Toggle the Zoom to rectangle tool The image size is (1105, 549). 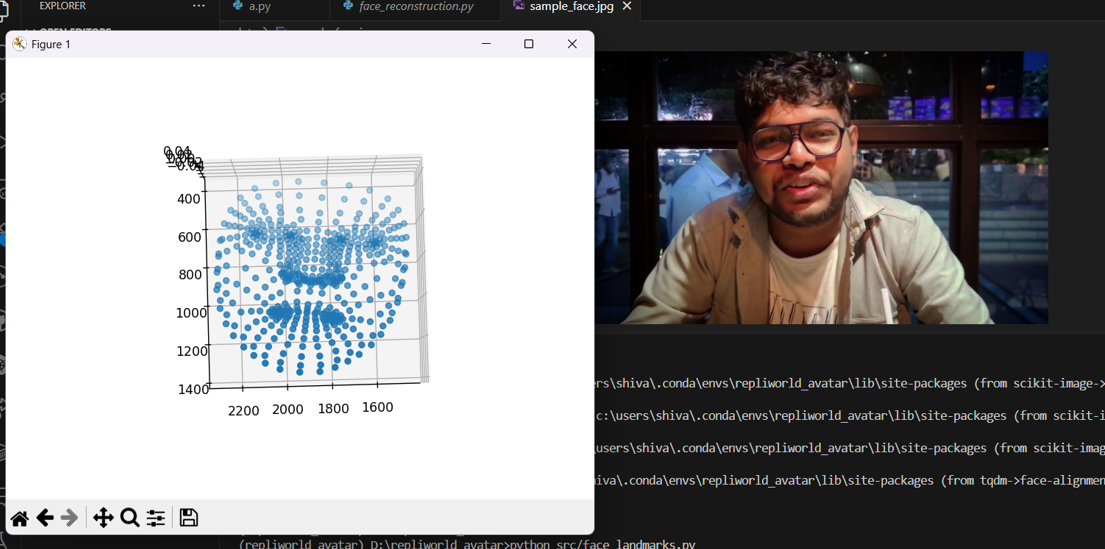(x=130, y=518)
